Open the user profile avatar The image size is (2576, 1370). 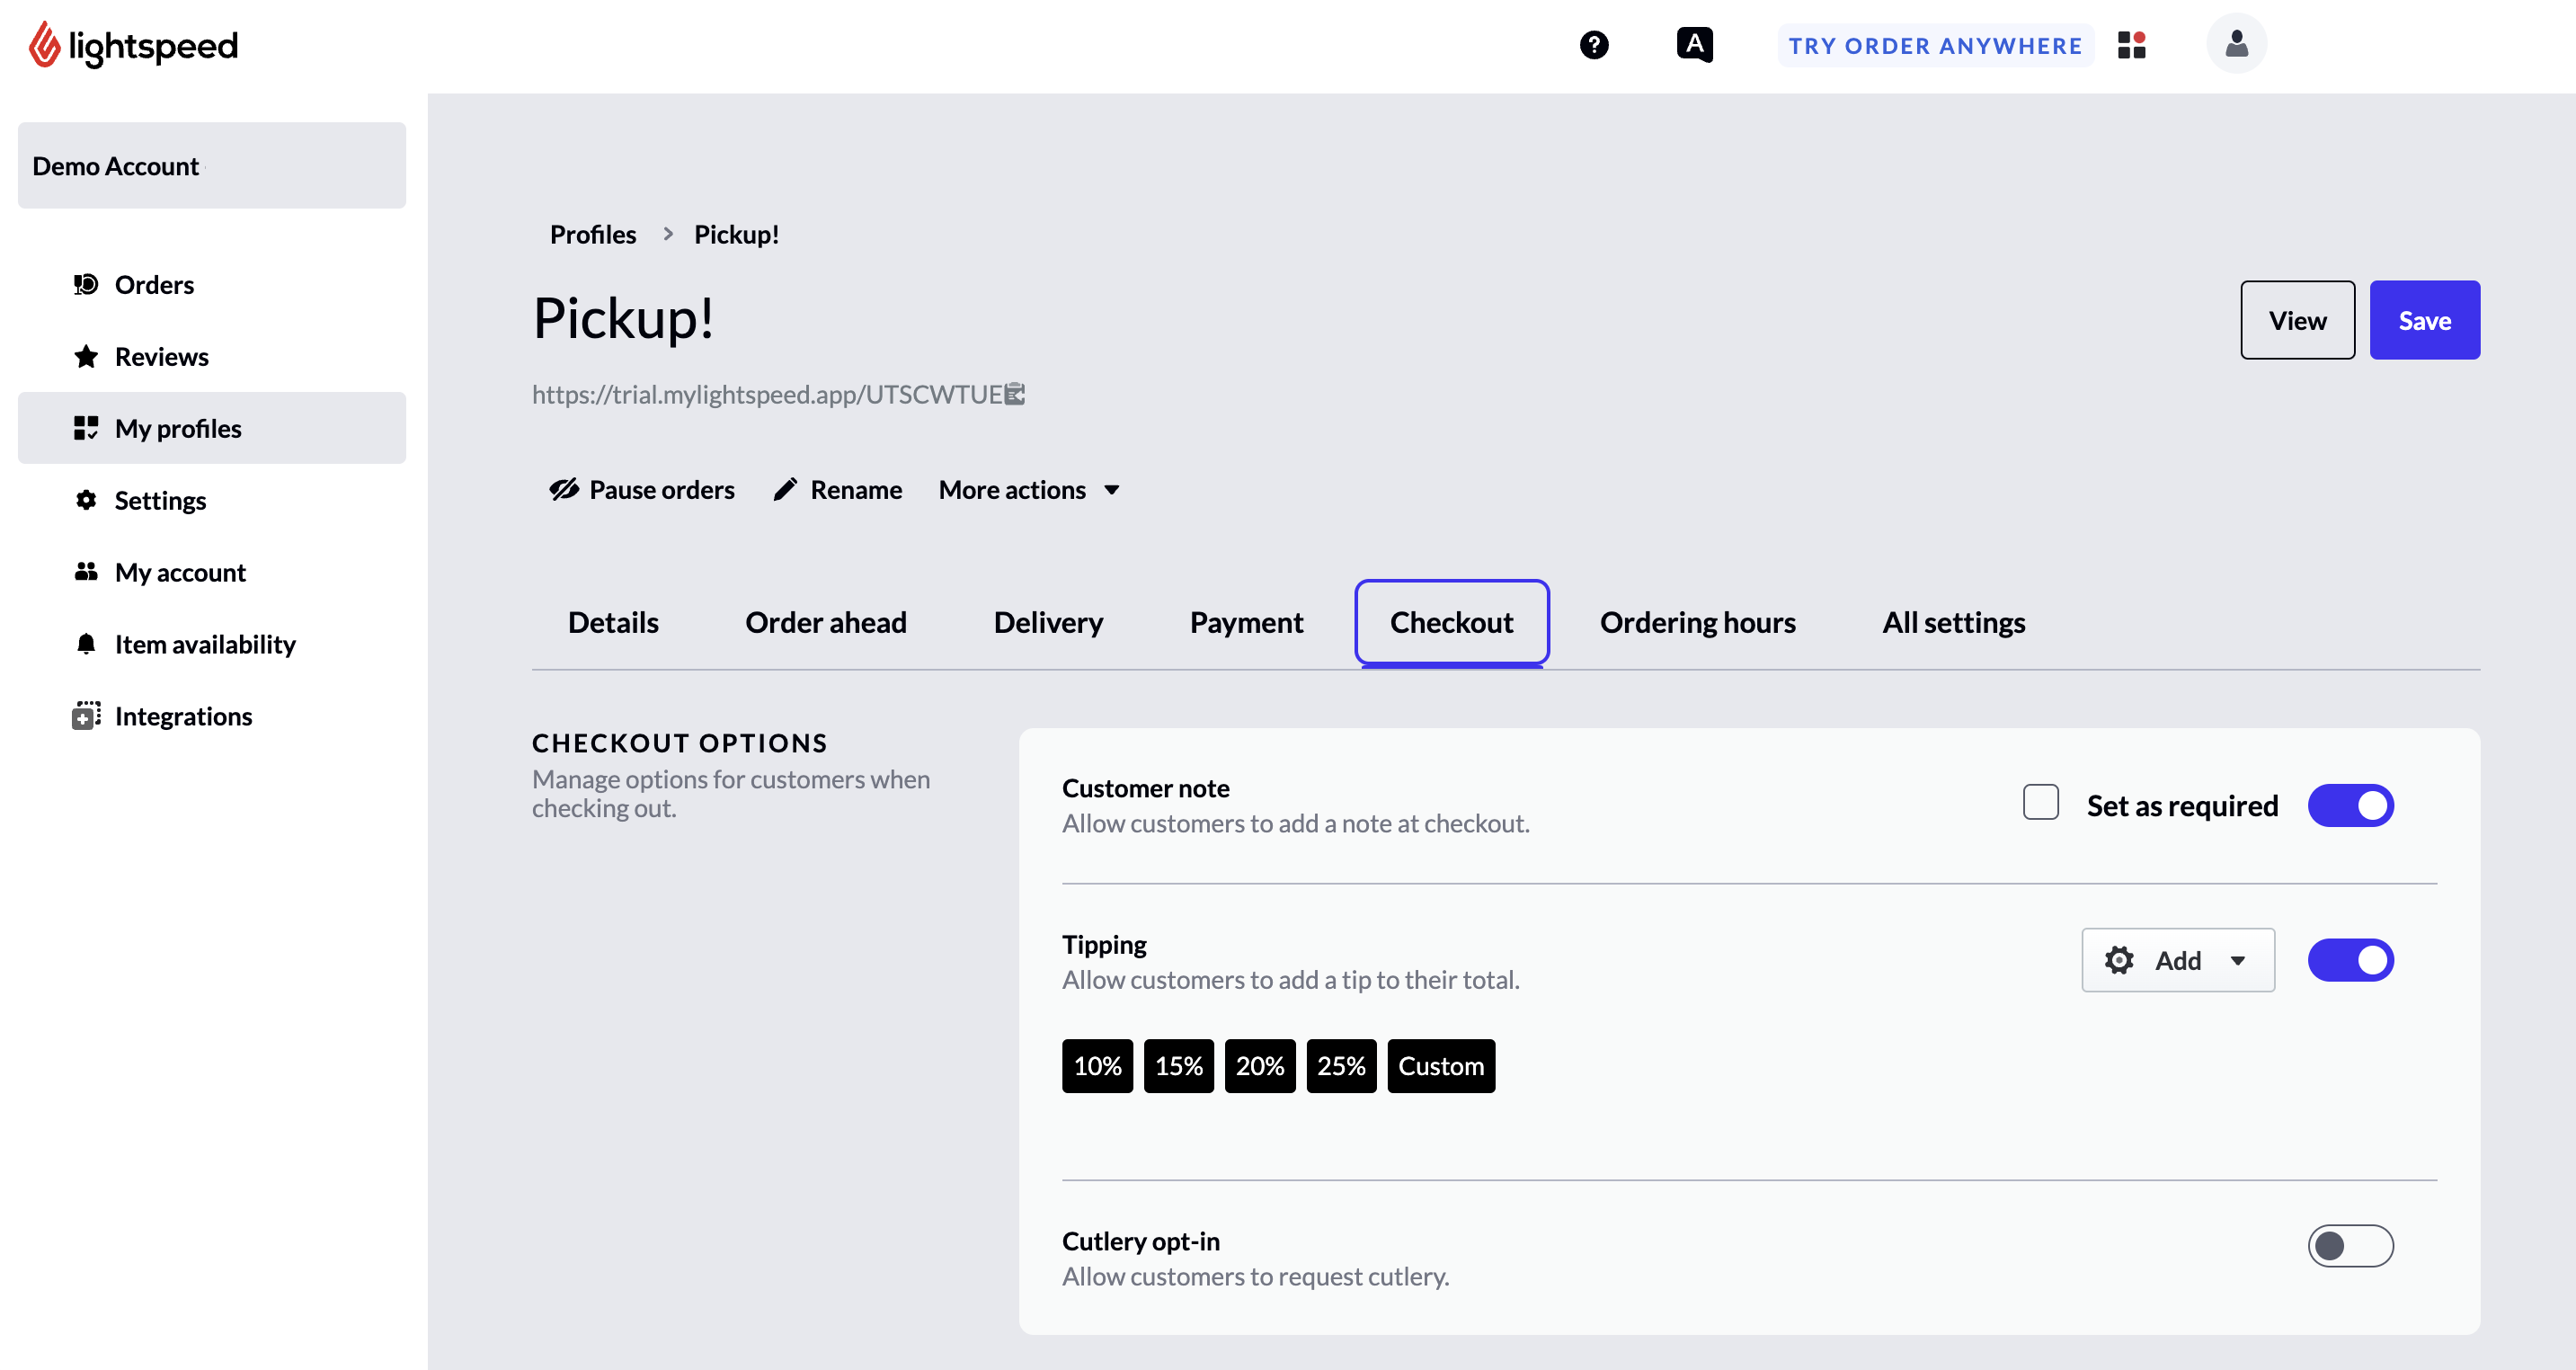coord(2236,44)
